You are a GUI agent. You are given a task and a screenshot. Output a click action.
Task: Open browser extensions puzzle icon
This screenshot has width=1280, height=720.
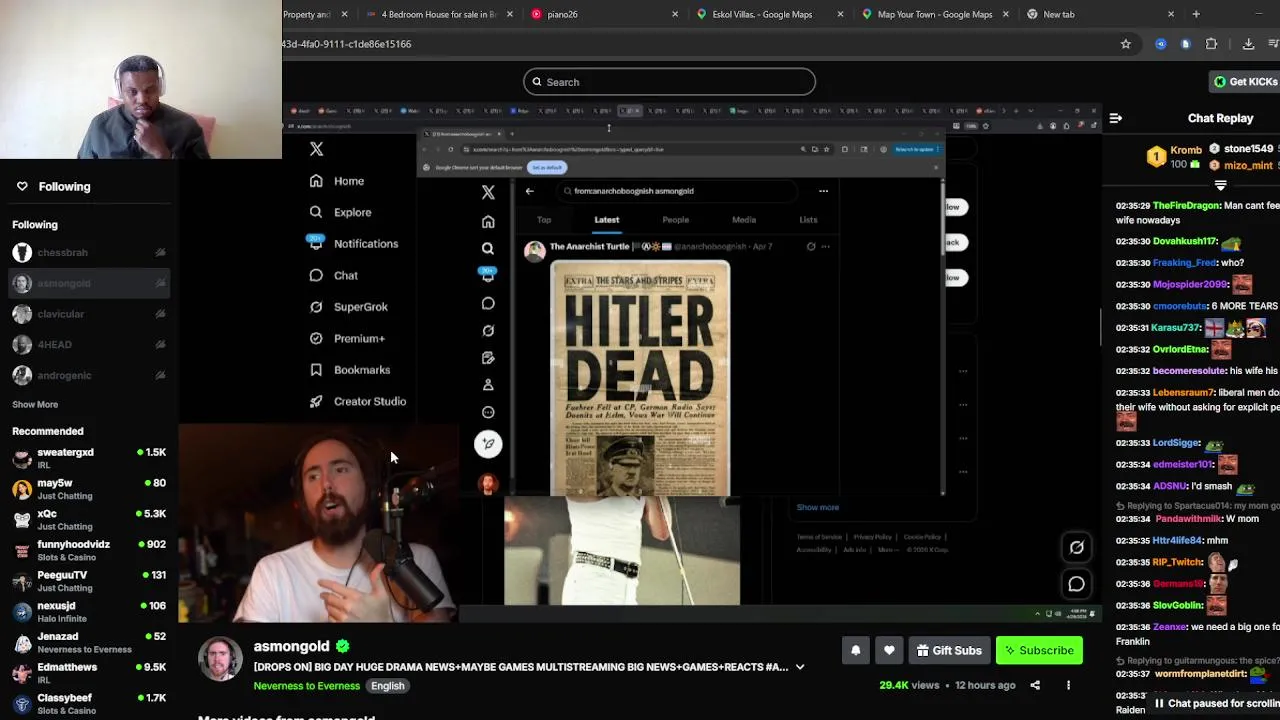(1211, 44)
